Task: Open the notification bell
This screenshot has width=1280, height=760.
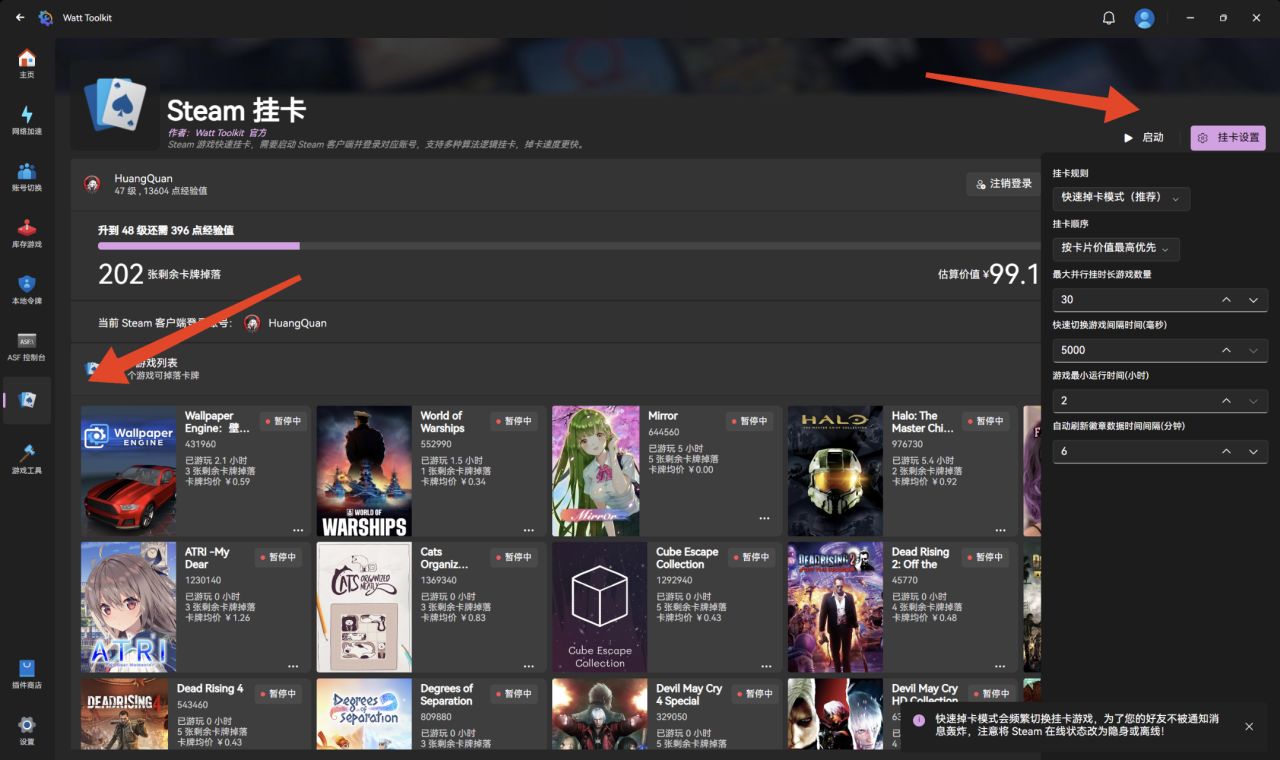Action: coord(1108,18)
